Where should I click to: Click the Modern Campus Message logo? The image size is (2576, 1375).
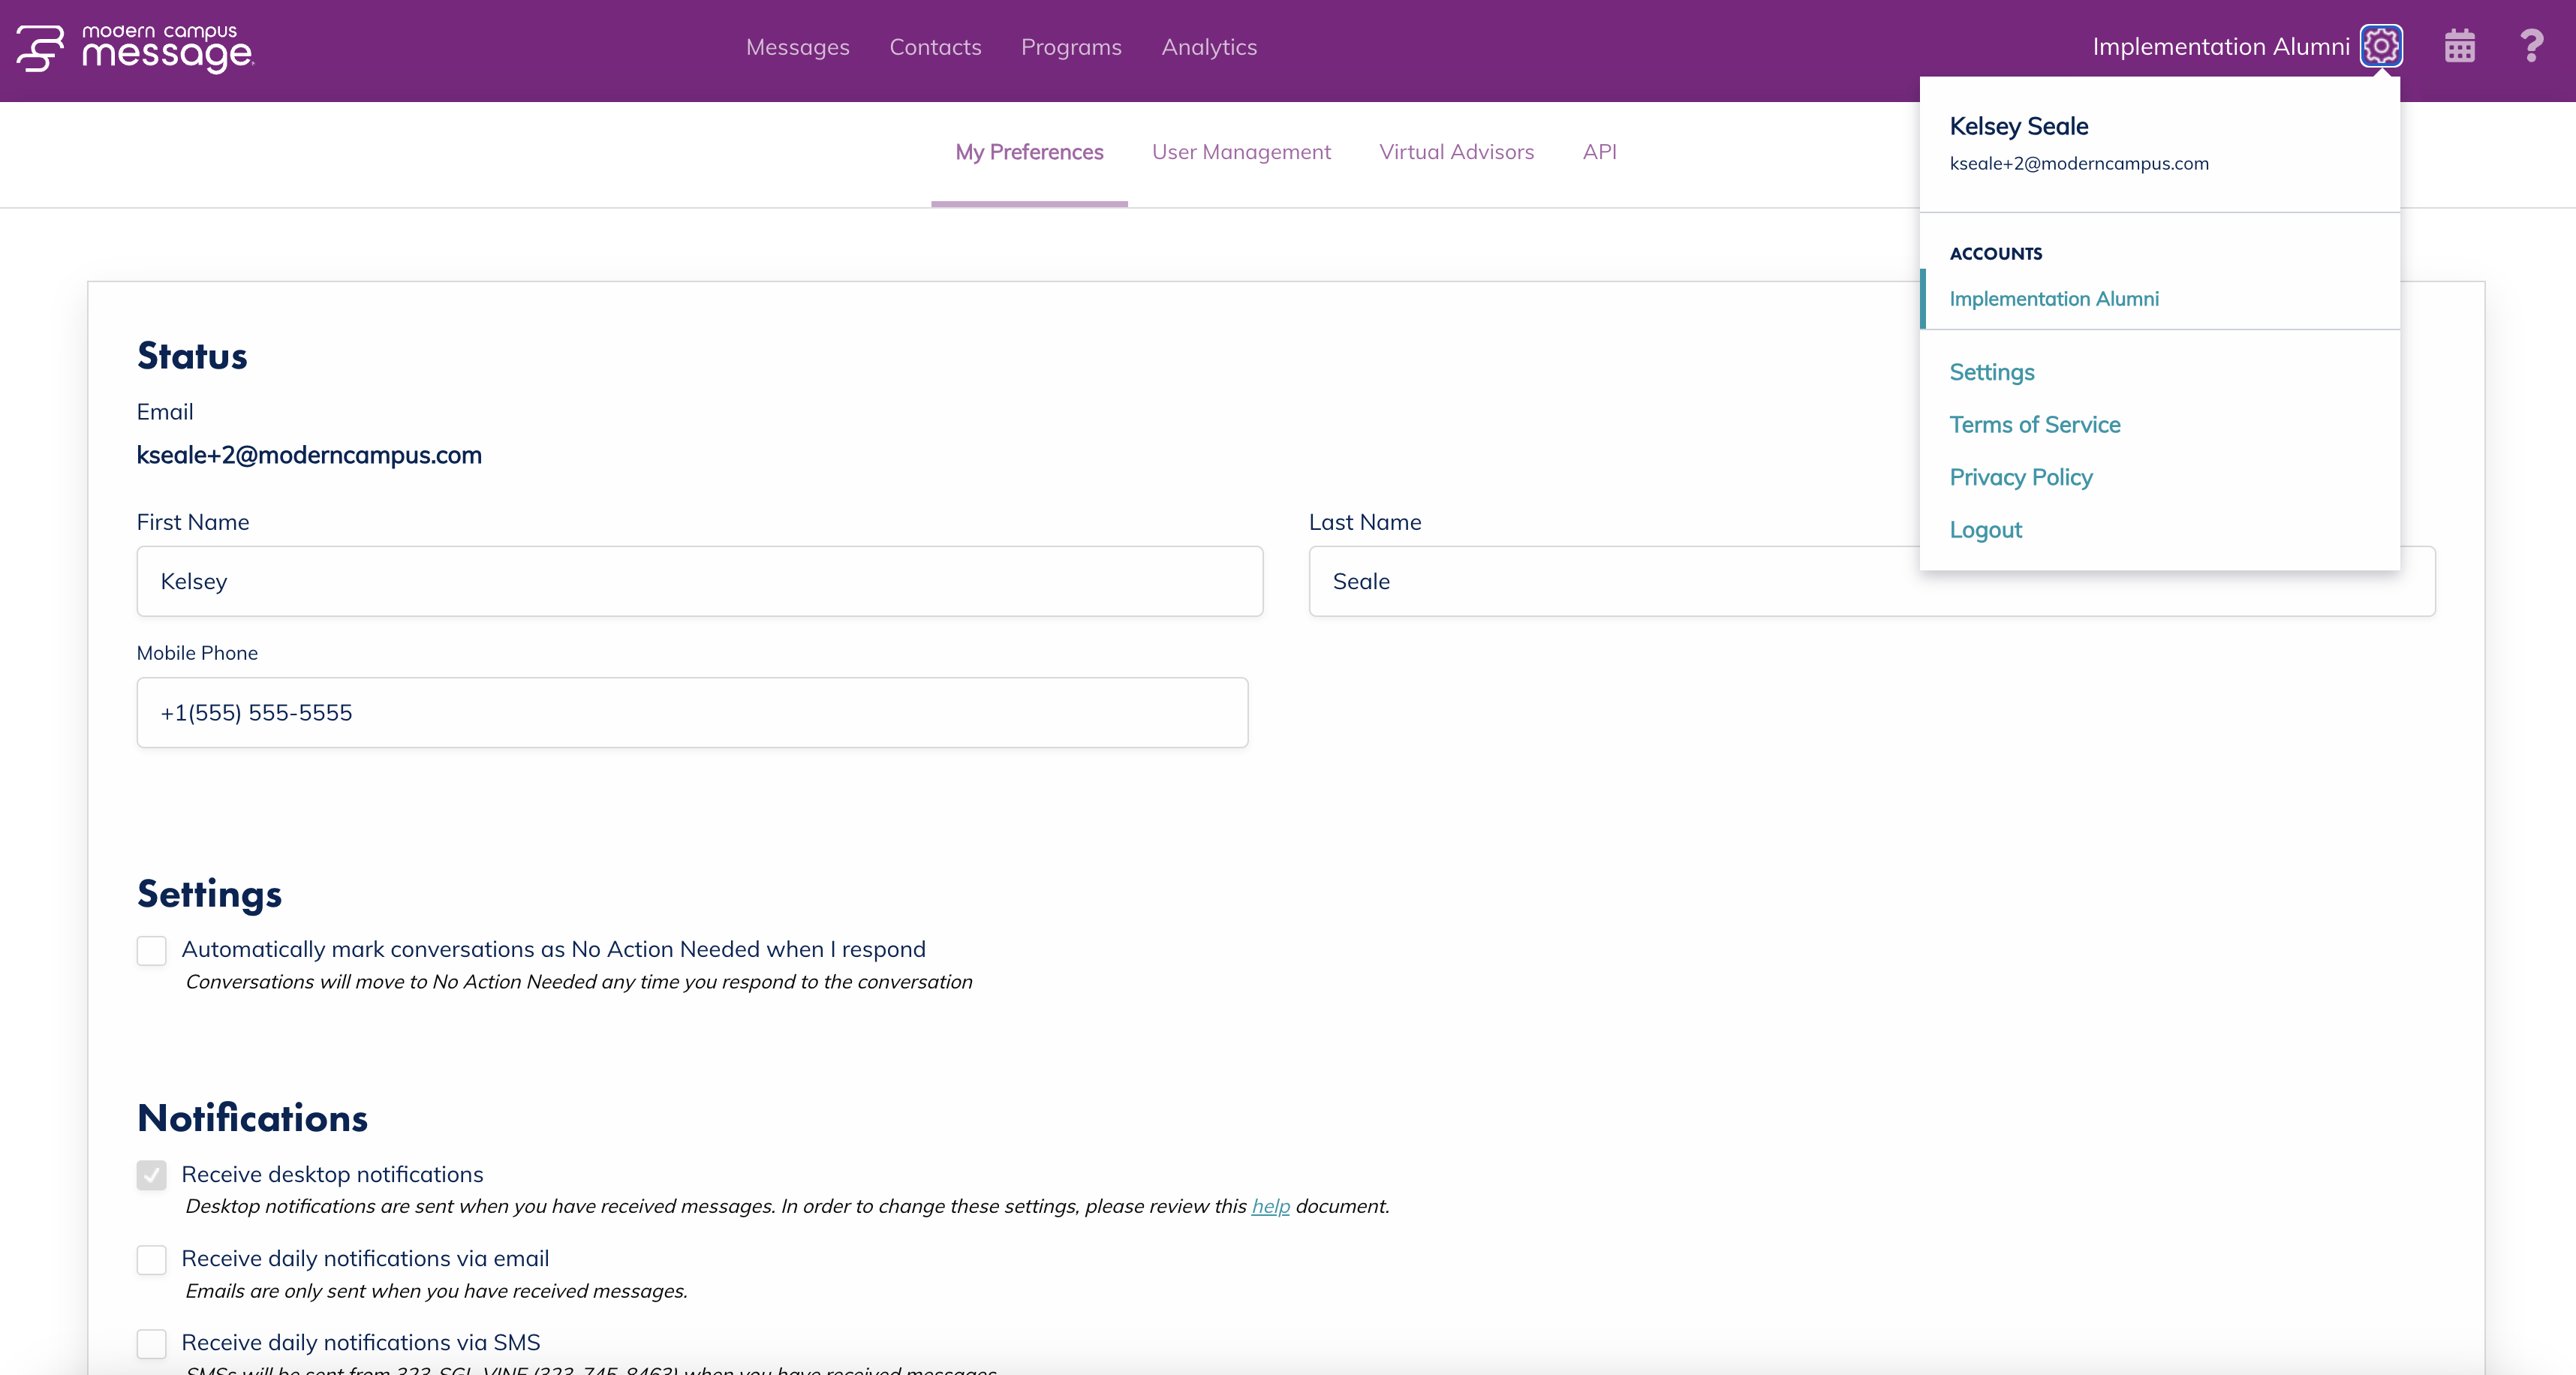click(135, 49)
